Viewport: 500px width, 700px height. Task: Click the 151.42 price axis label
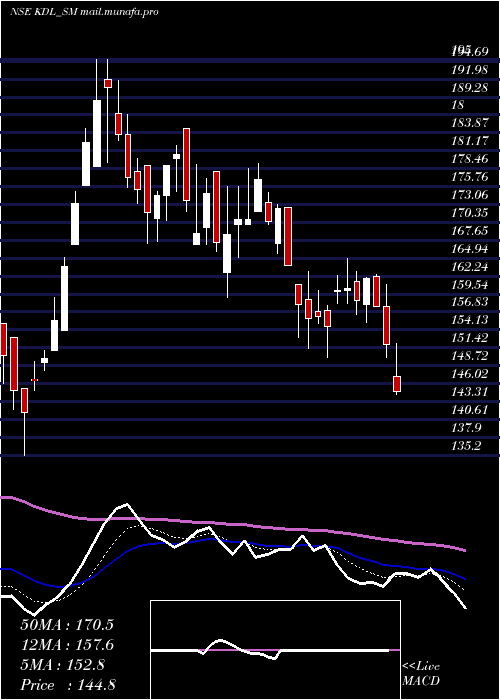click(470, 338)
